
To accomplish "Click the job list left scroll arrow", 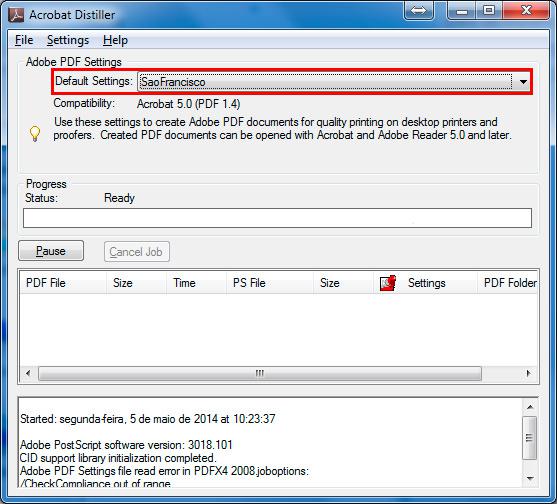I will 28,373.
